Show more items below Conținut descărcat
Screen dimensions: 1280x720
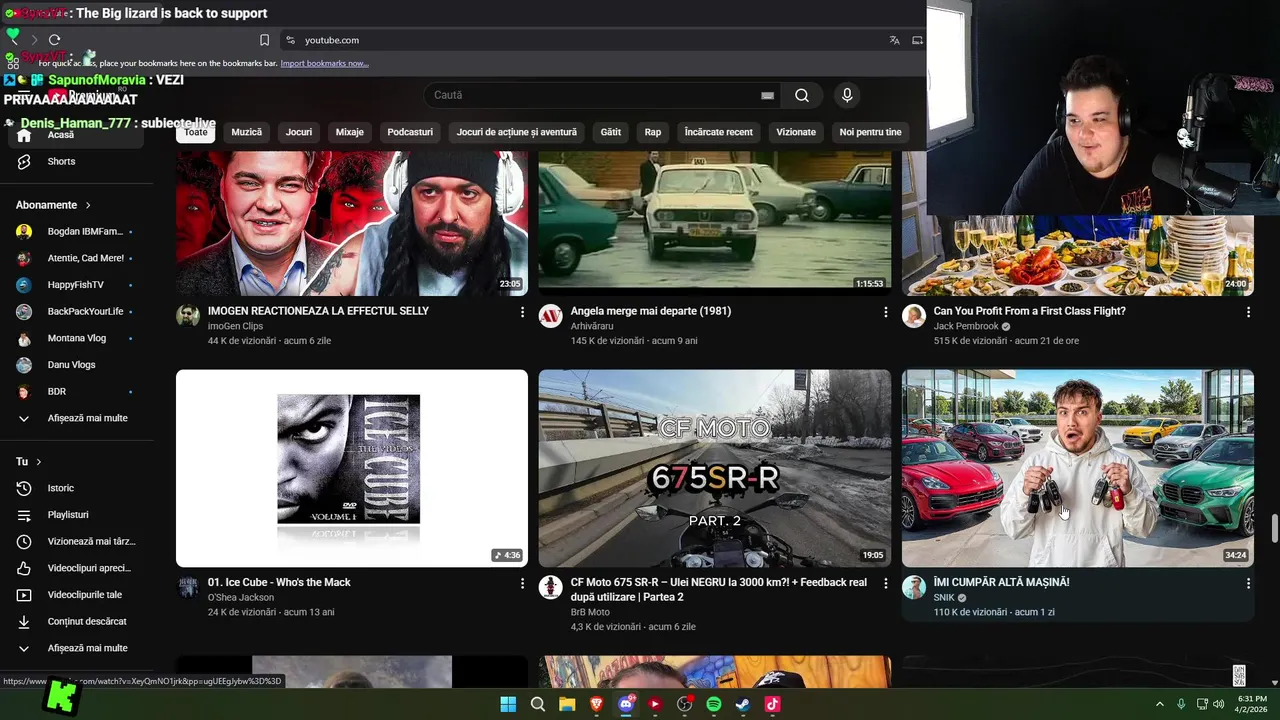tap(76, 648)
